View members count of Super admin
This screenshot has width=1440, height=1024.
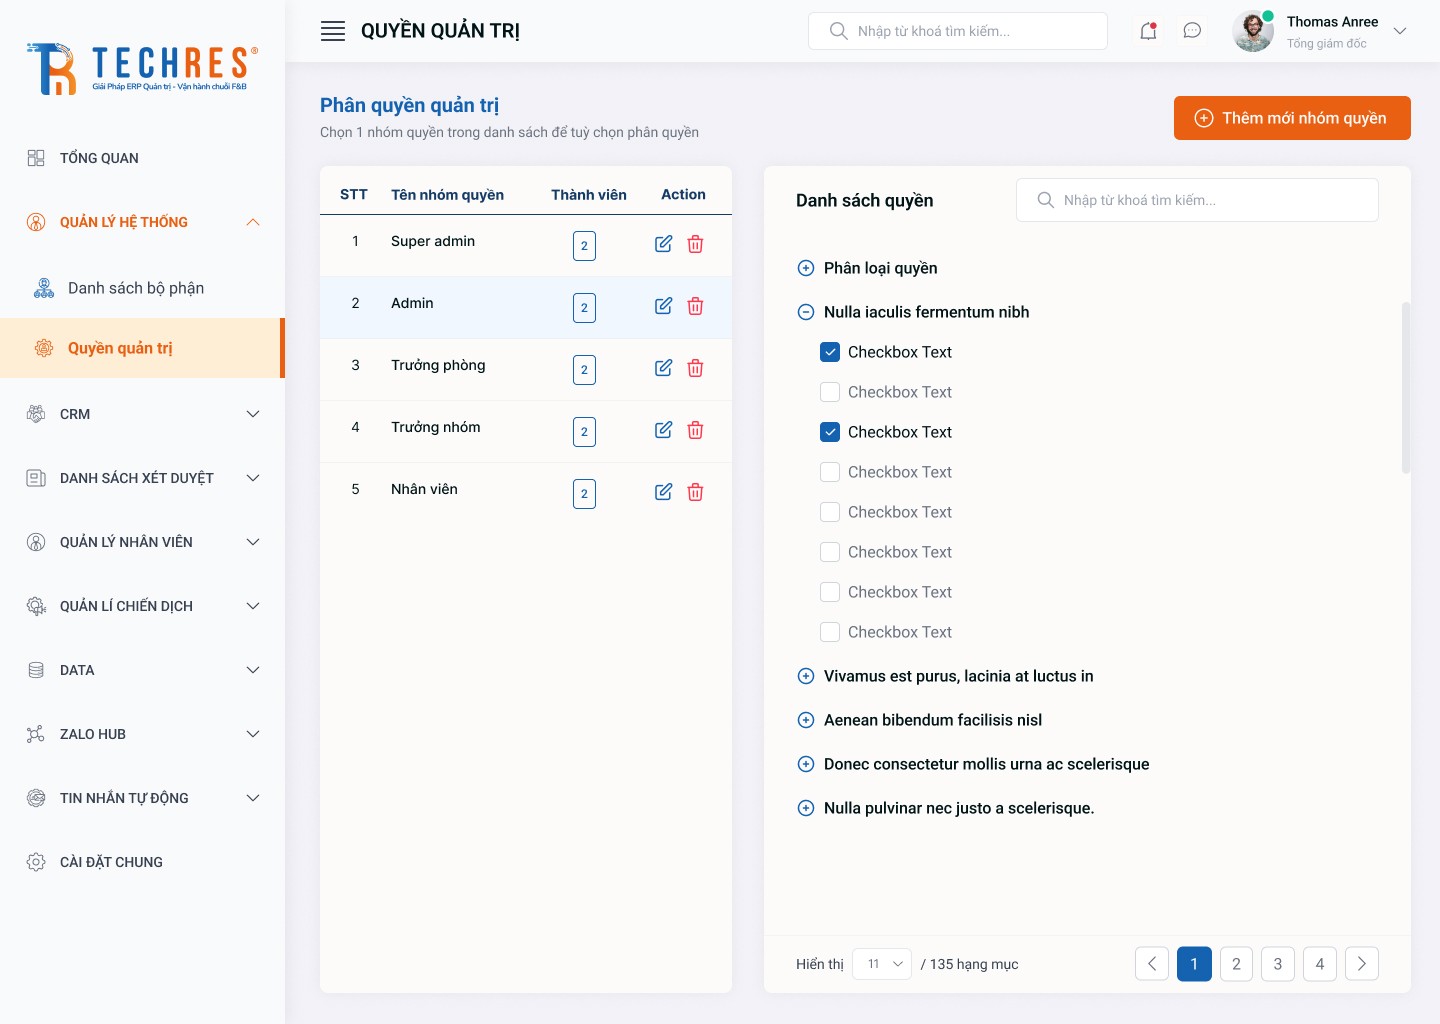585,246
